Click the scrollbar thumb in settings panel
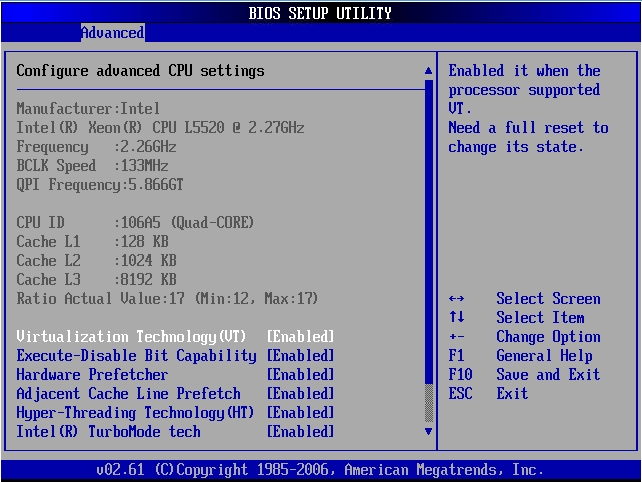Image resolution: width=642 pixels, height=482 pixels. point(429,232)
